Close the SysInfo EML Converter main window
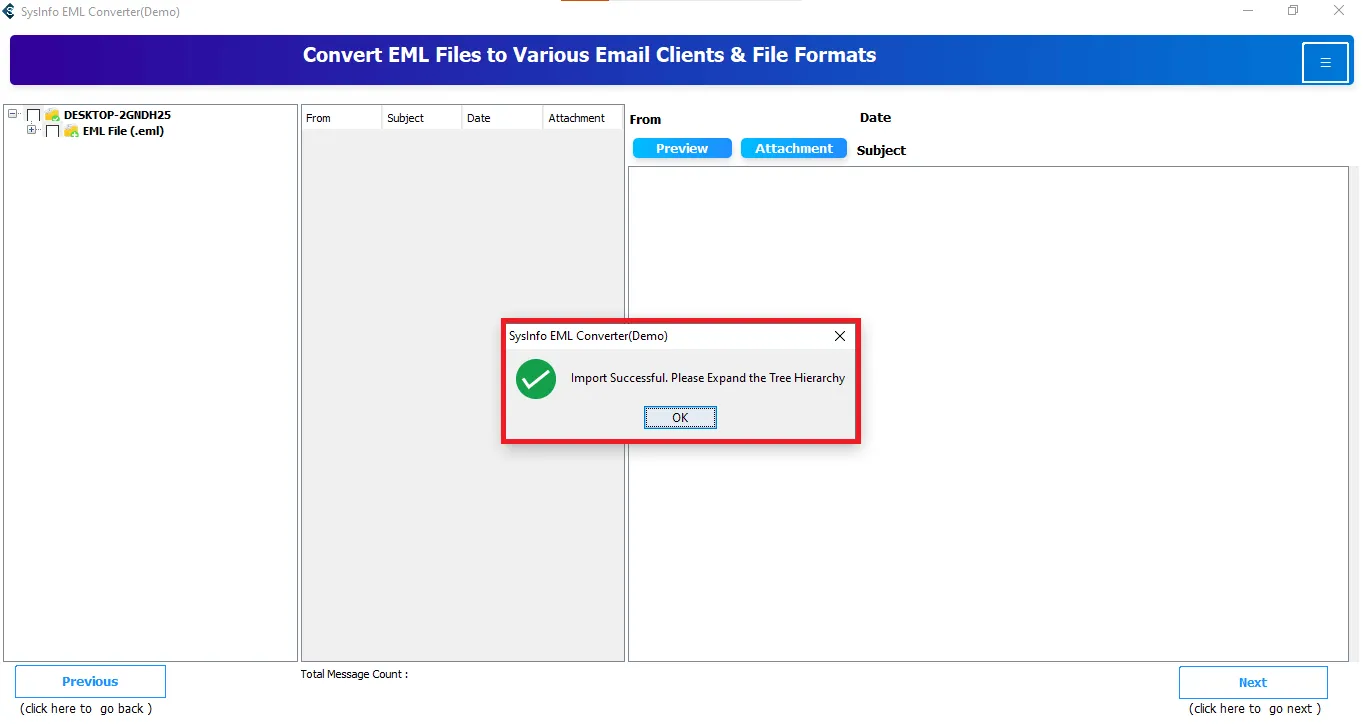The width and height of the screenshot is (1364, 724). point(1339,11)
